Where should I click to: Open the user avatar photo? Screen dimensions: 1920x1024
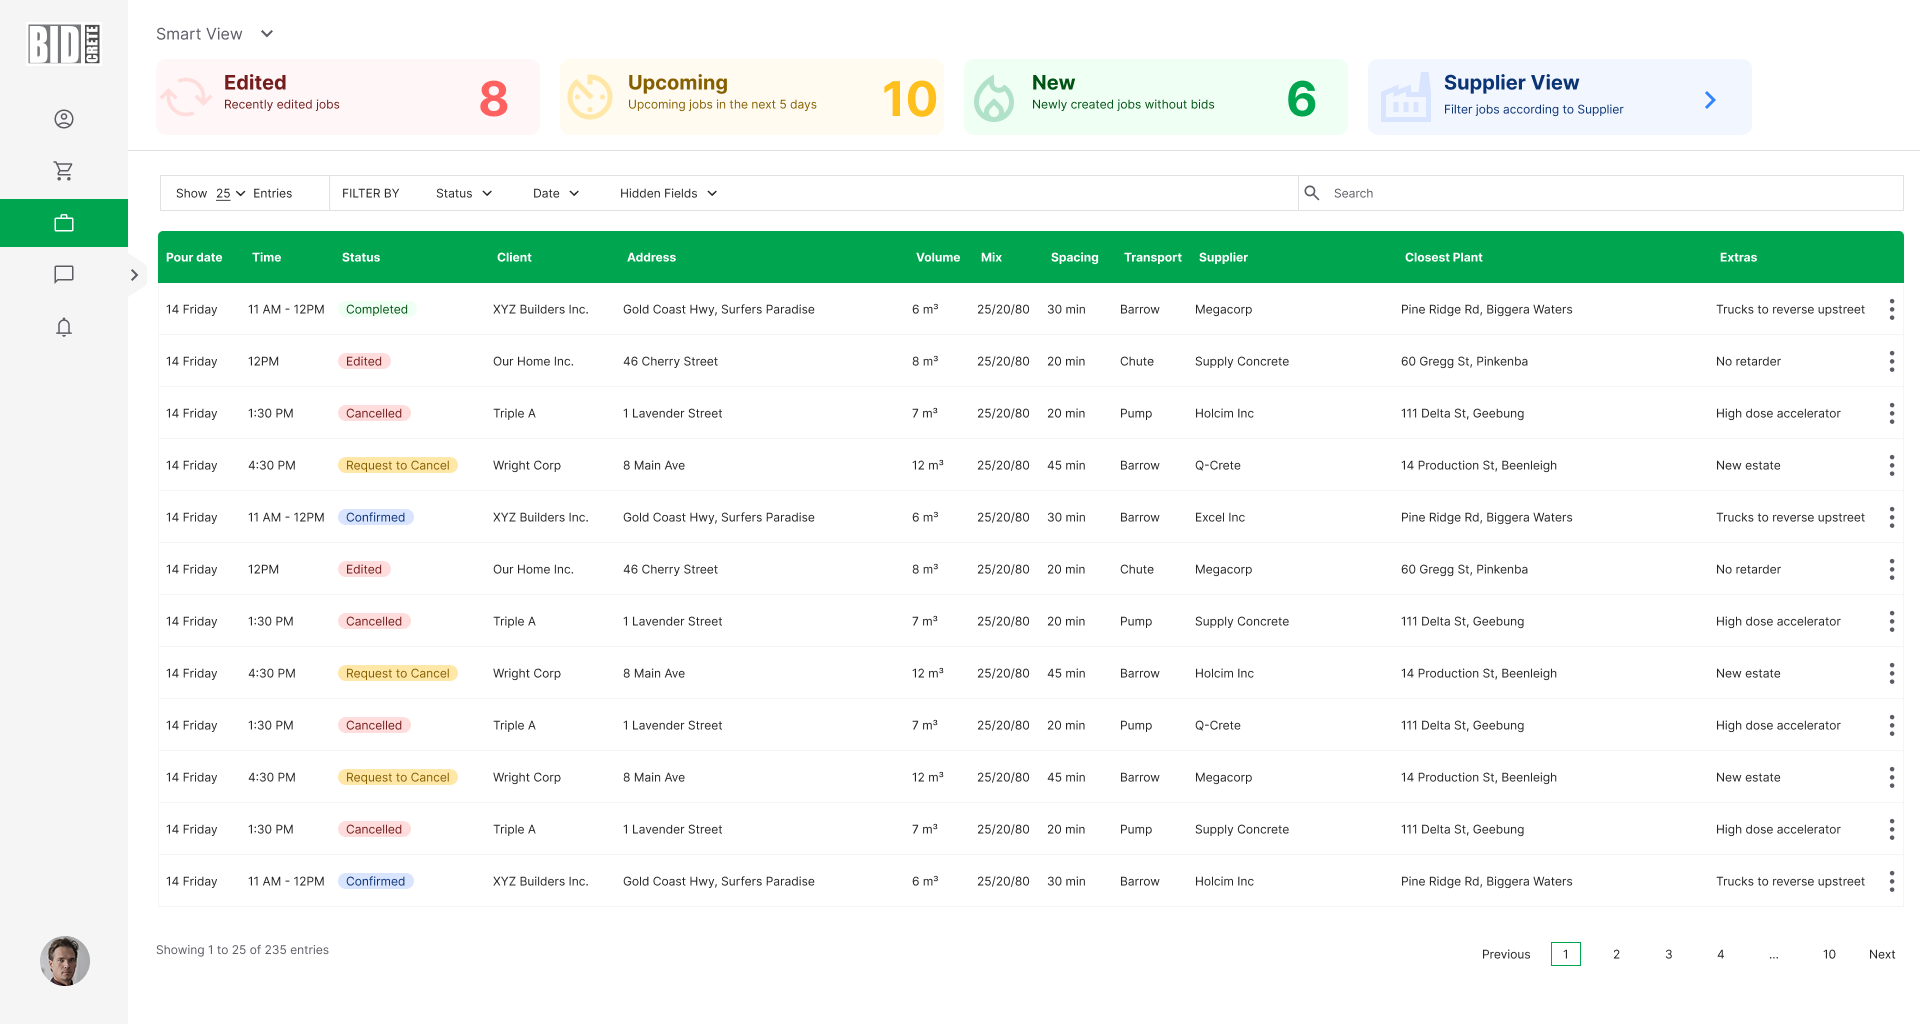(x=65, y=961)
